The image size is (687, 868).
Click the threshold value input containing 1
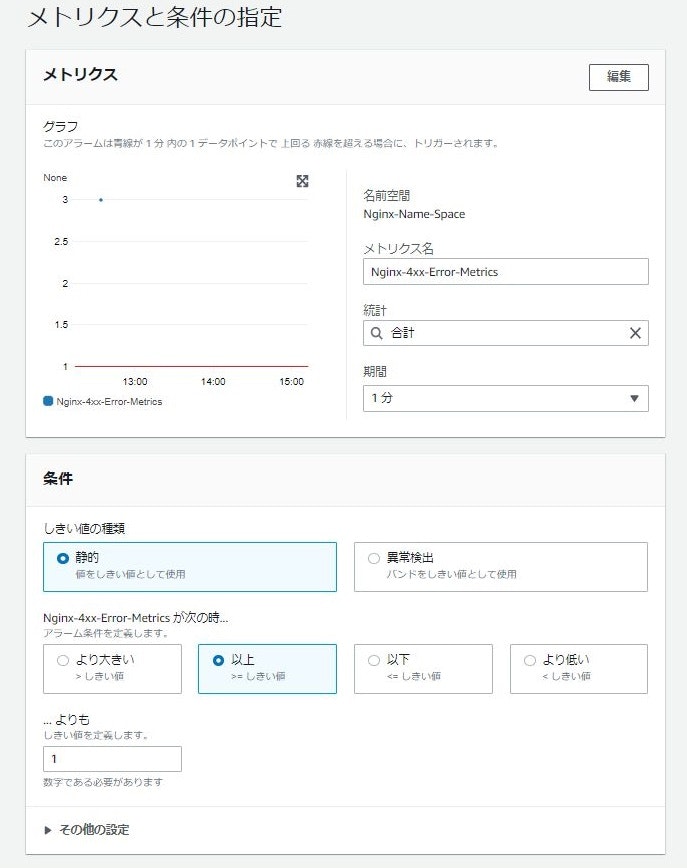click(x=112, y=759)
